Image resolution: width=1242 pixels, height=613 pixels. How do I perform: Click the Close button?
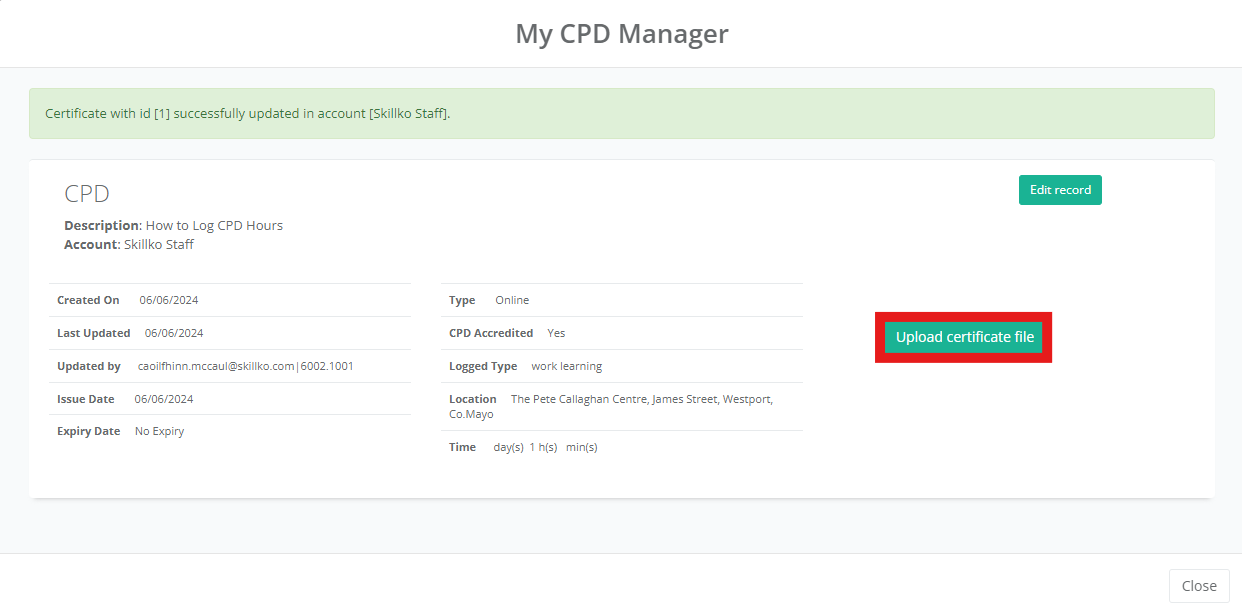[1199, 585]
